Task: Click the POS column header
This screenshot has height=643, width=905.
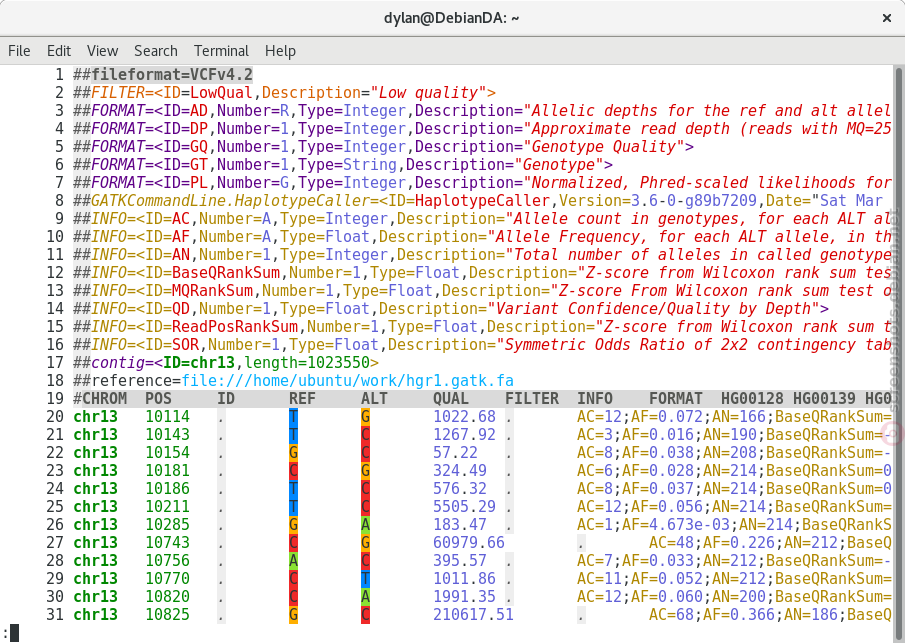Action: [x=159, y=398]
